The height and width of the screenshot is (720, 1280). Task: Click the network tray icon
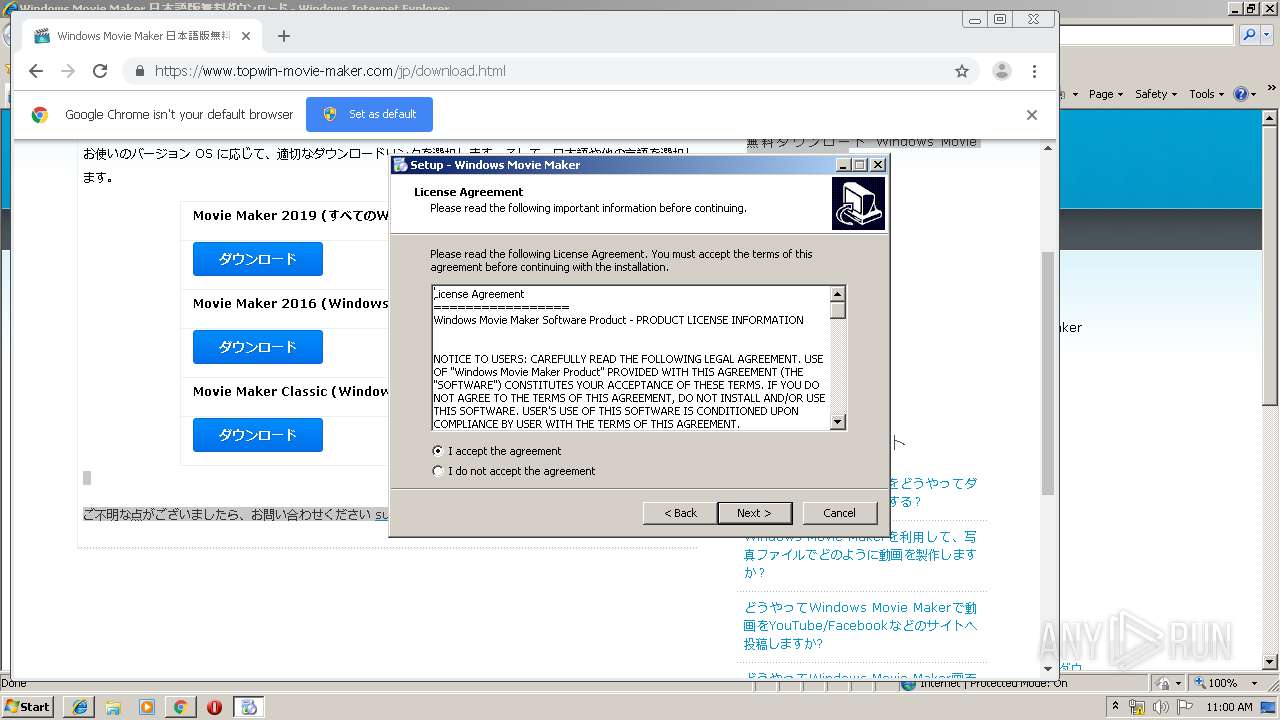click(x=1137, y=707)
